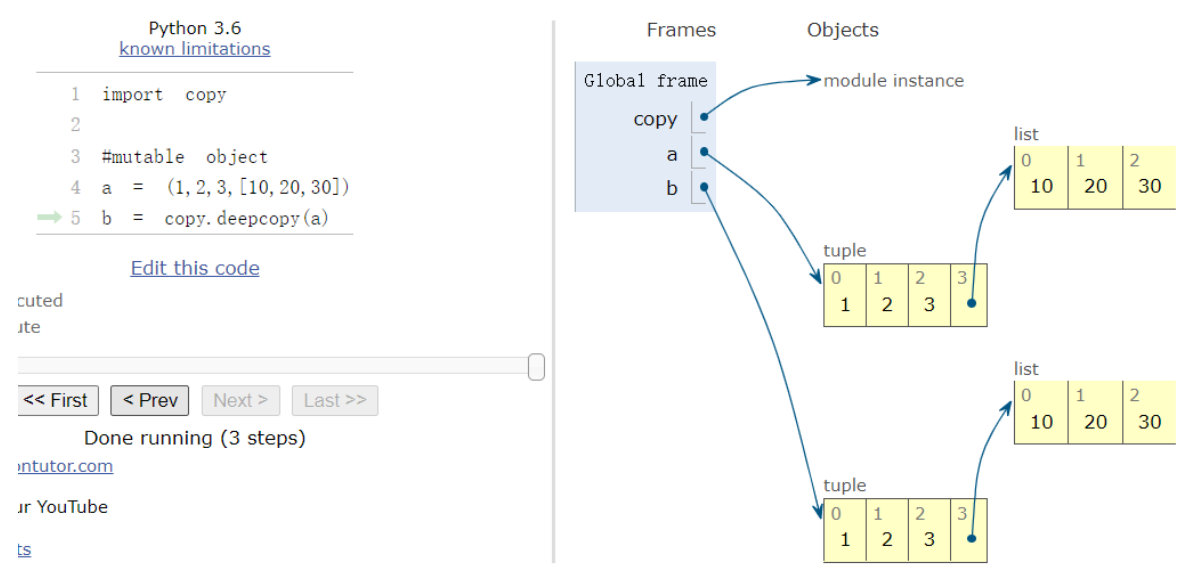Click the line defining tuple a
The image size is (1187, 569).
click(225, 187)
